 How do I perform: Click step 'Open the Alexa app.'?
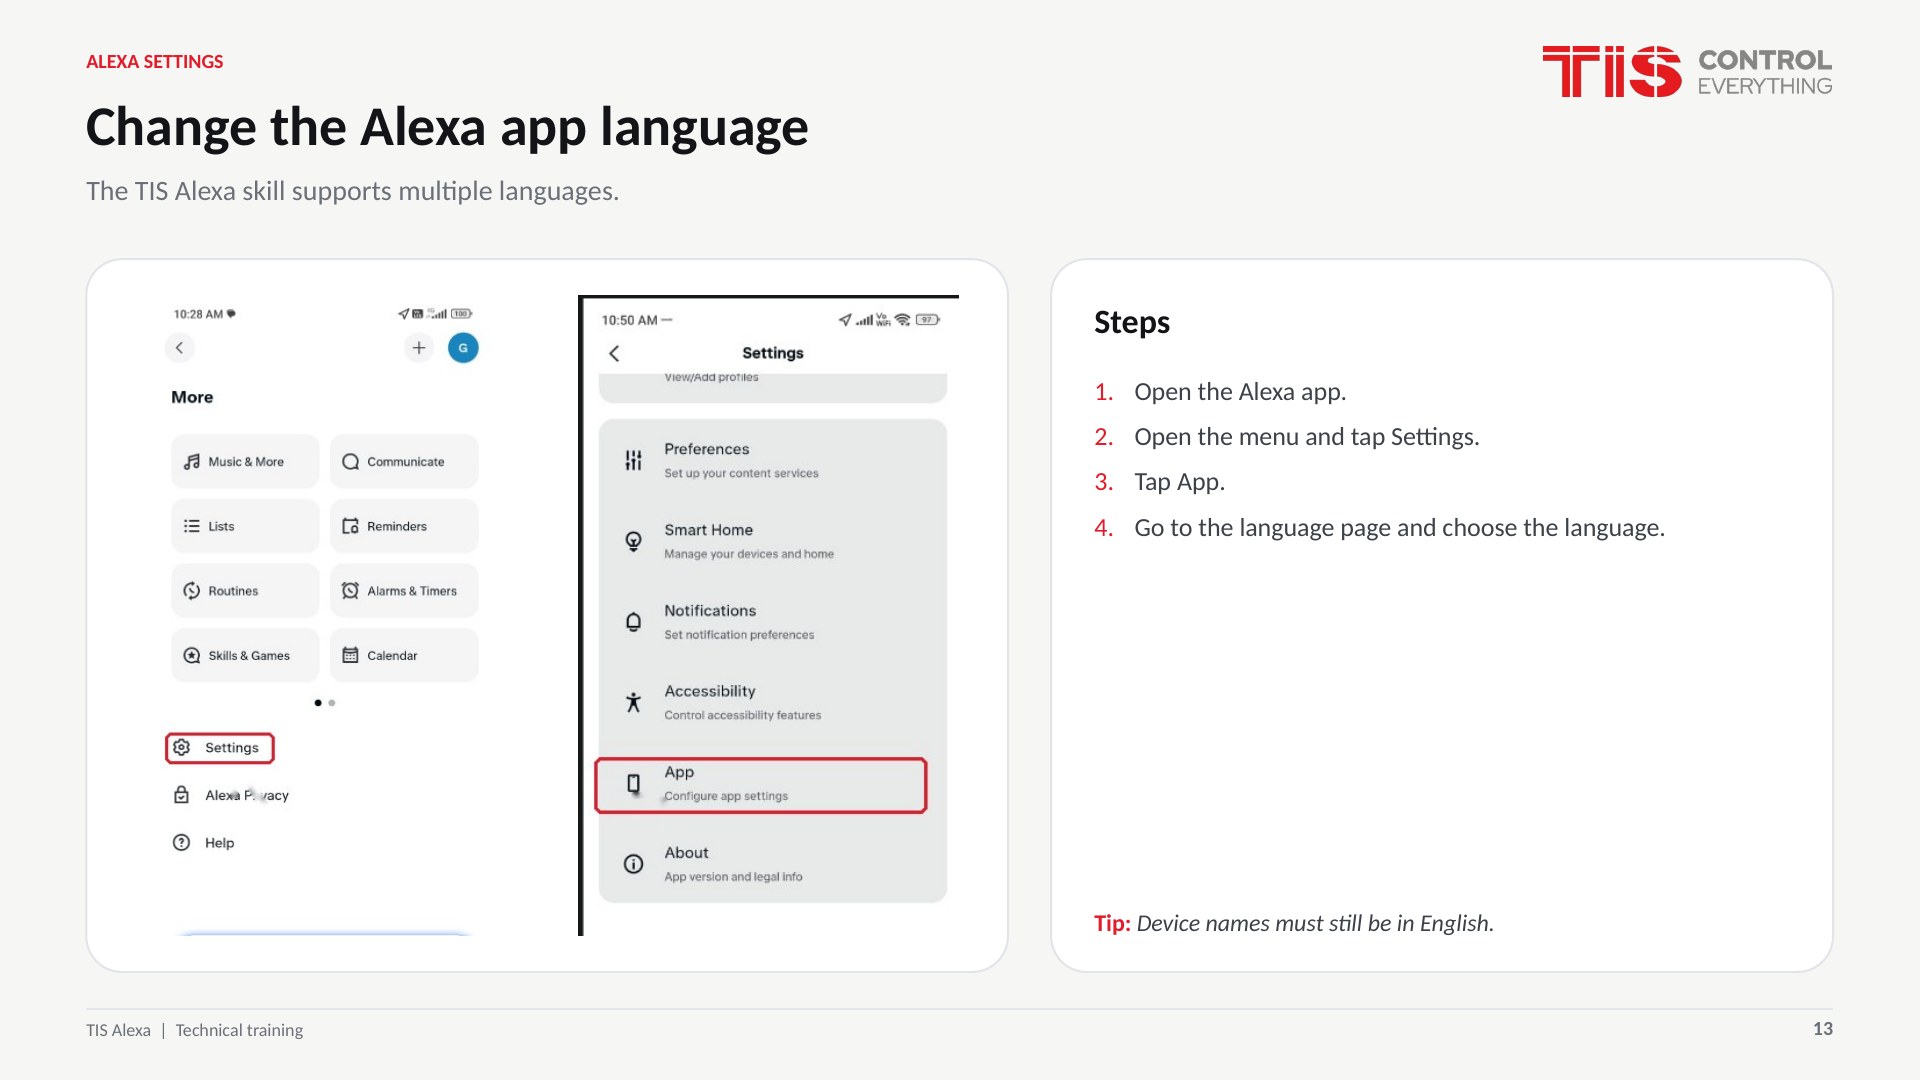click(1240, 392)
